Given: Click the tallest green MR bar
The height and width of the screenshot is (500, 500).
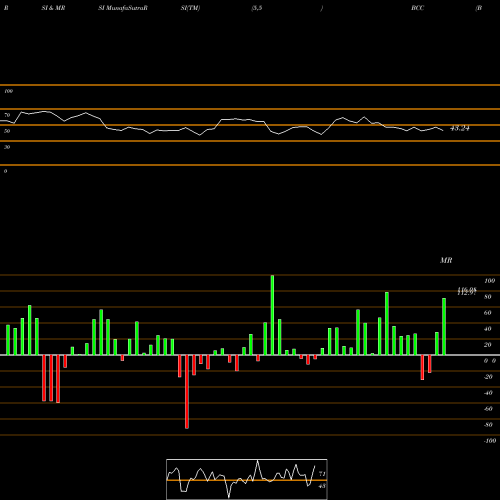Looking at the screenshot, I should (x=272, y=315).
